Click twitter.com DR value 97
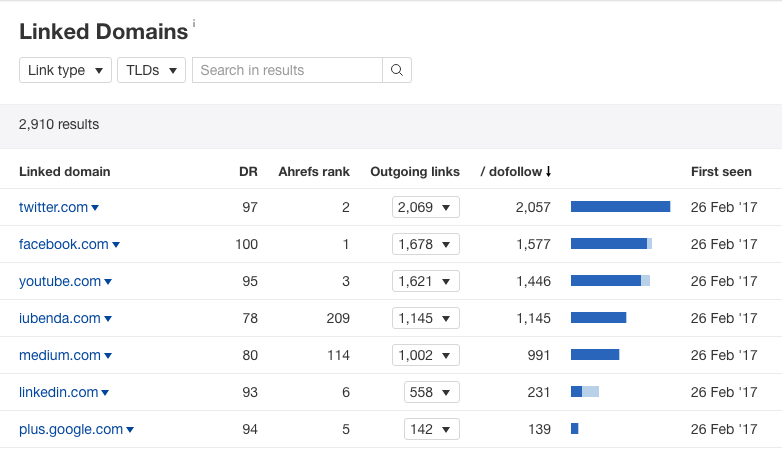Image resolution: width=782 pixels, height=449 pixels. (250, 207)
